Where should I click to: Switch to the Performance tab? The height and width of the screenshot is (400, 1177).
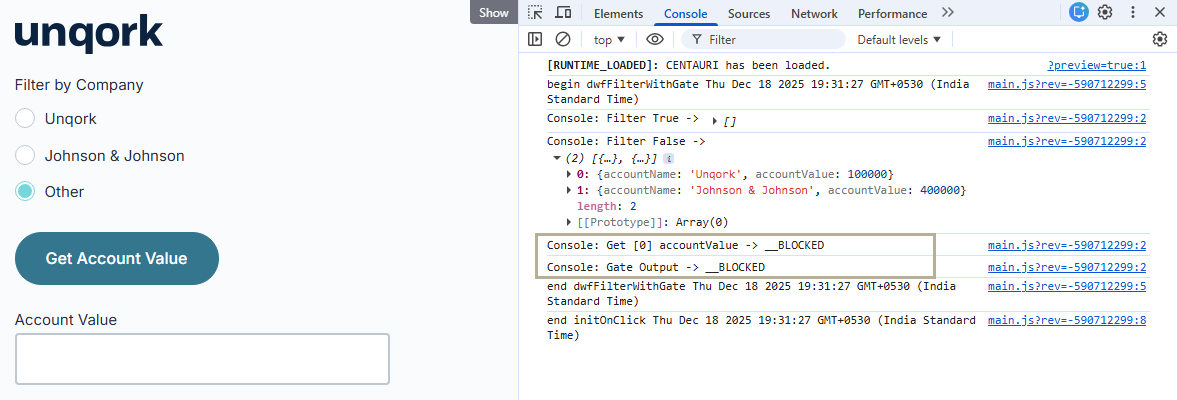tap(893, 14)
